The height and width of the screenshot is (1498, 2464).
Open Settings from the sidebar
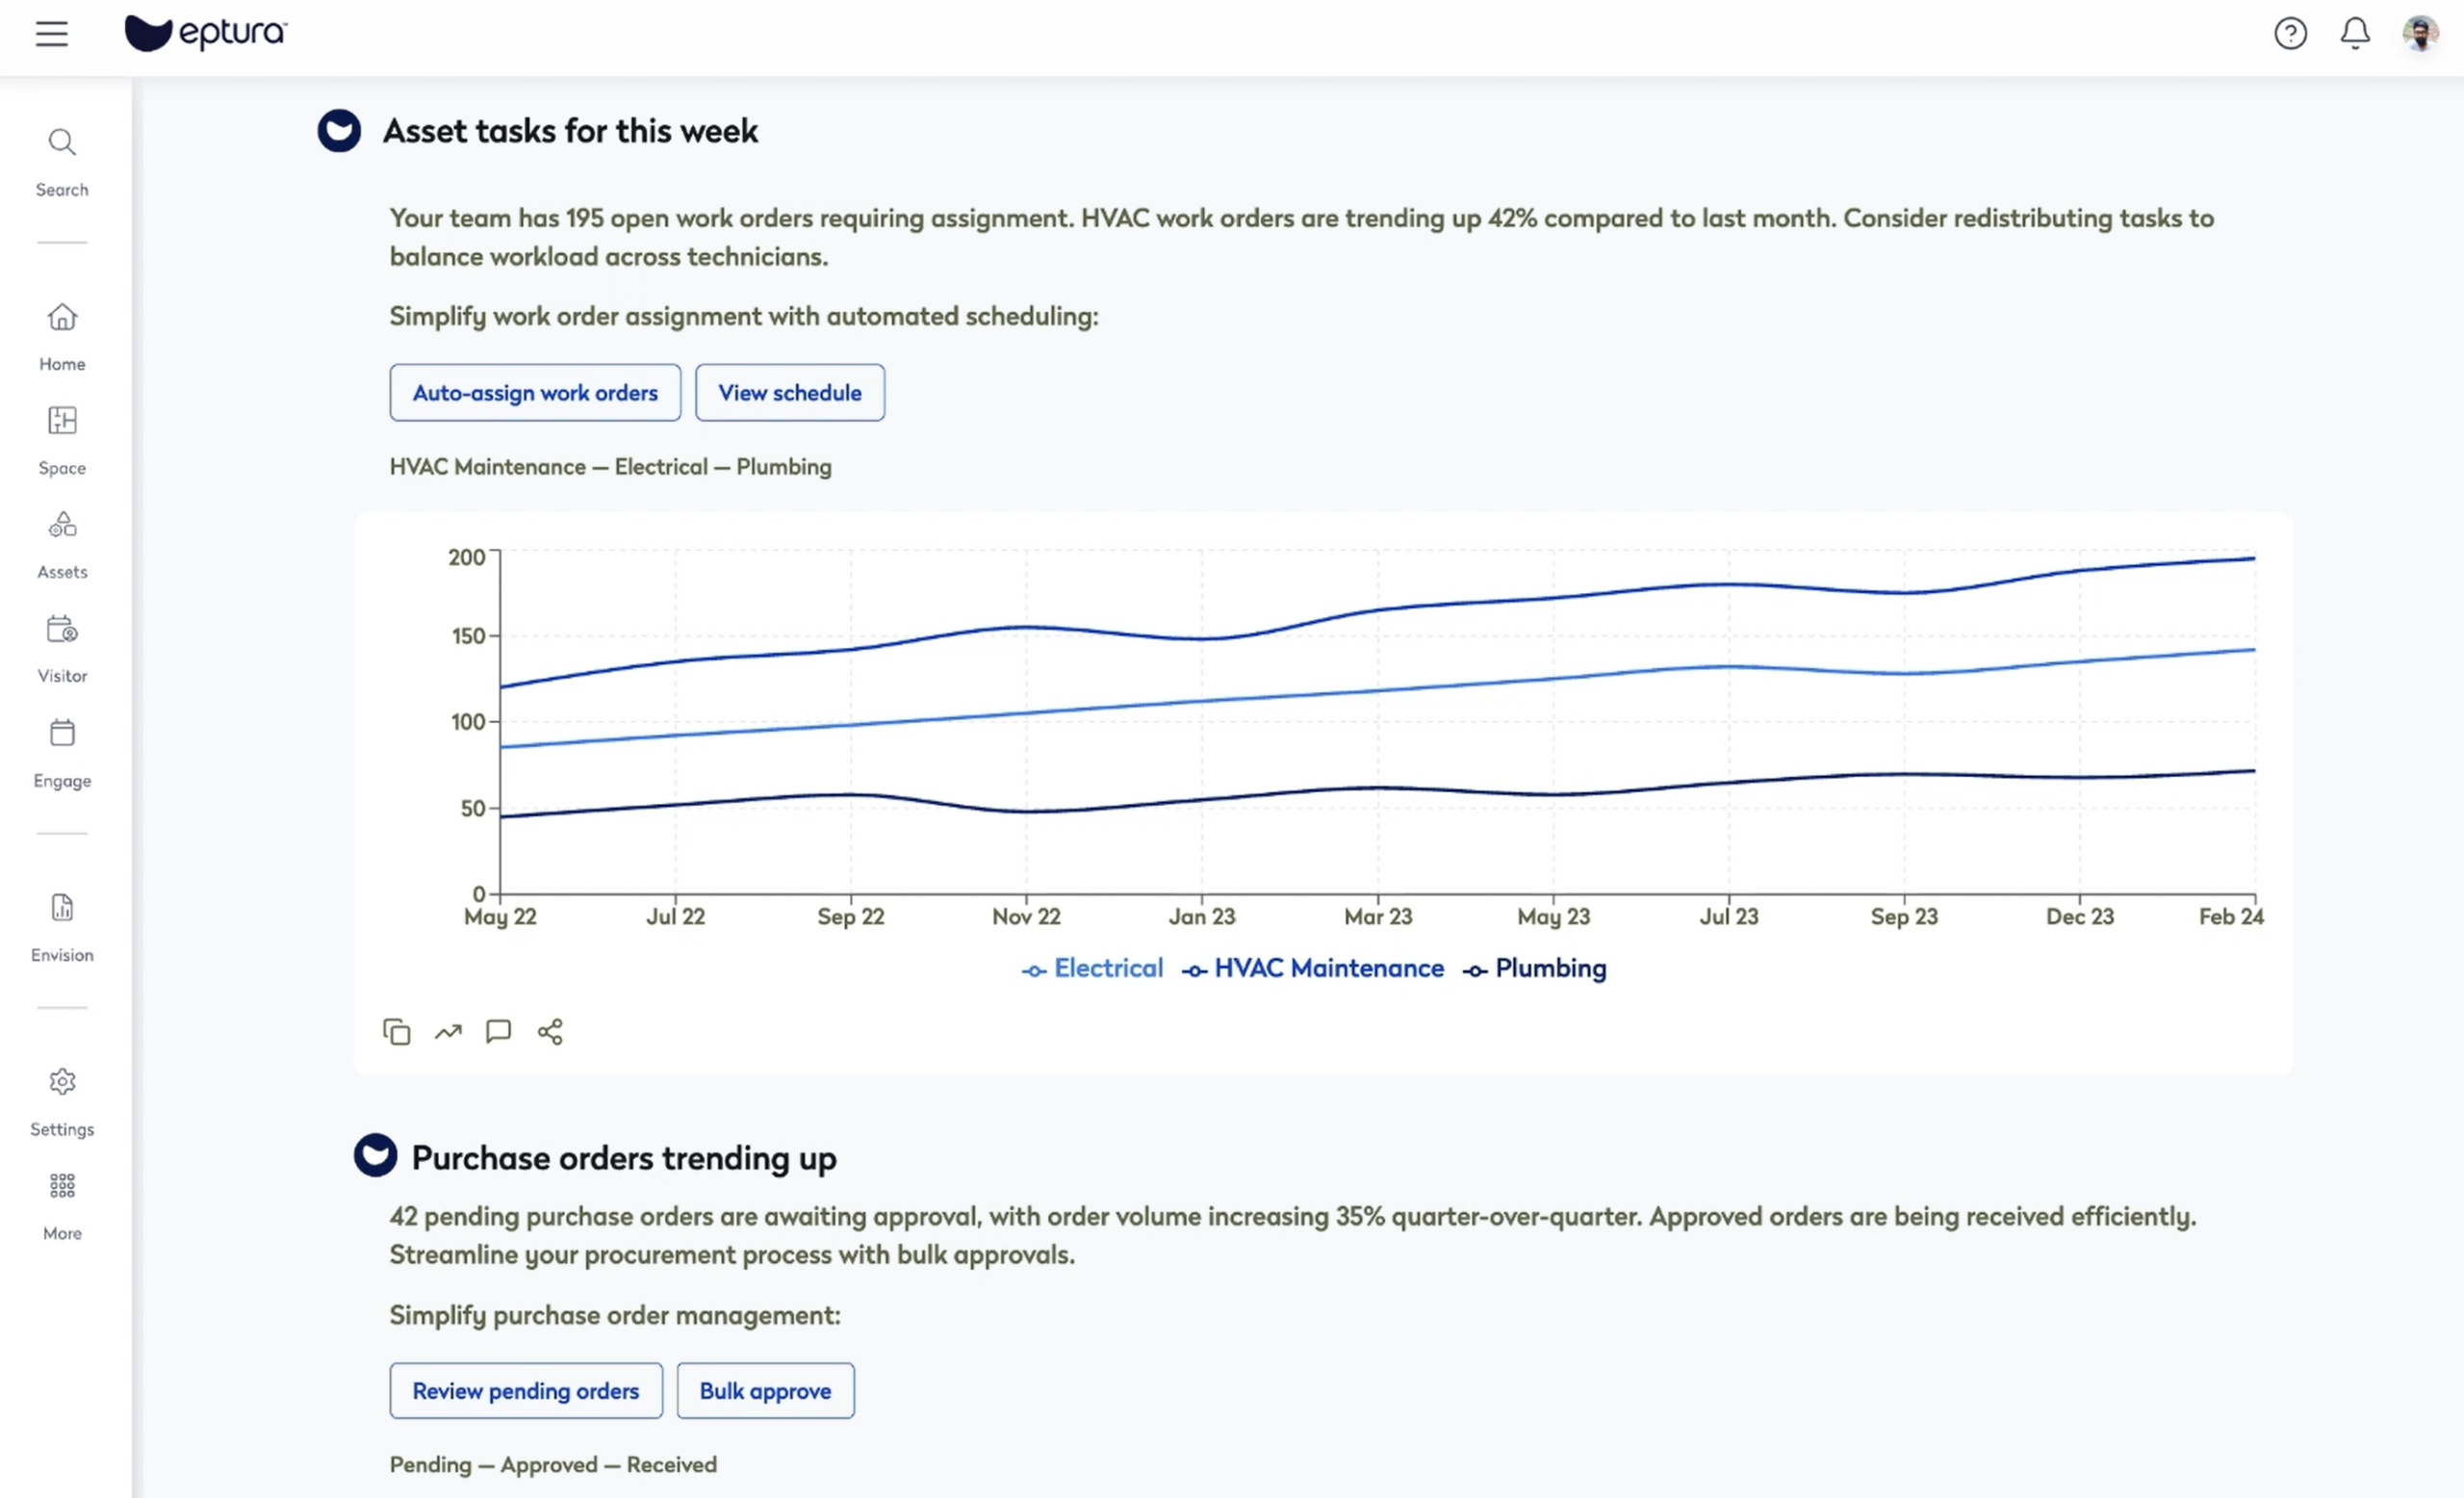pyautogui.click(x=62, y=1100)
